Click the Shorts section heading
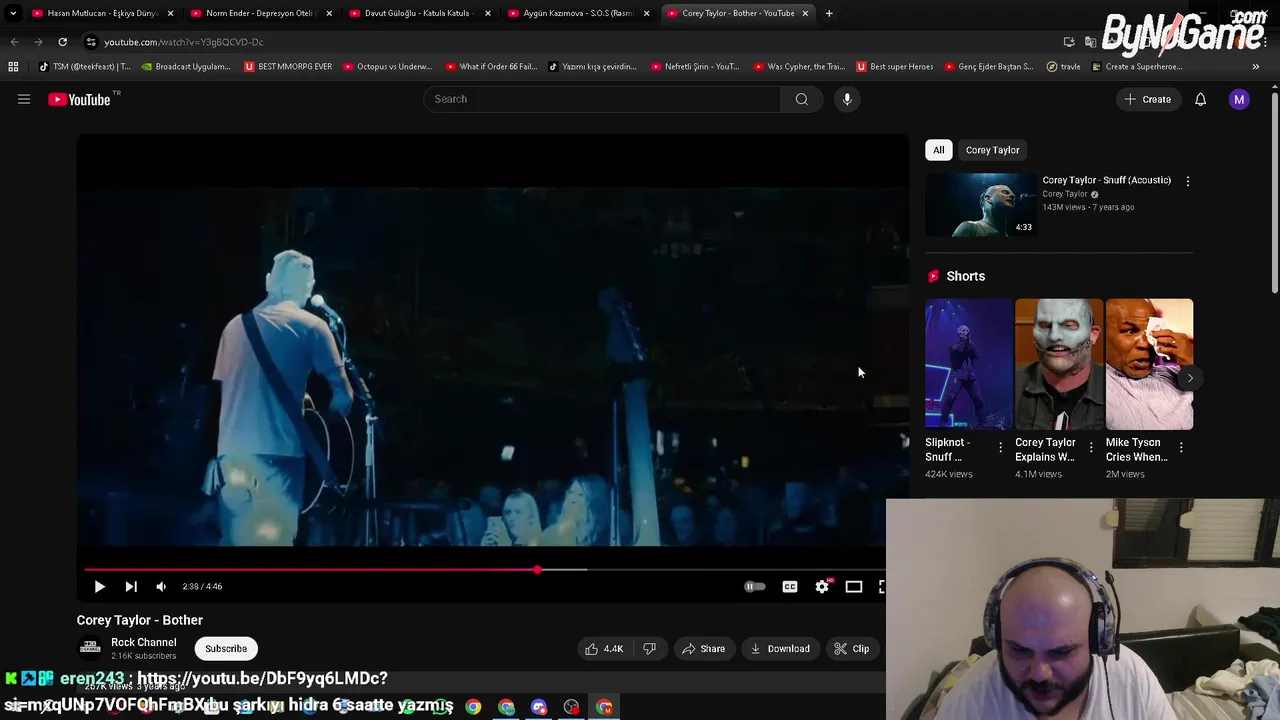This screenshot has height=720, width=1280. [x=965, y=276]
